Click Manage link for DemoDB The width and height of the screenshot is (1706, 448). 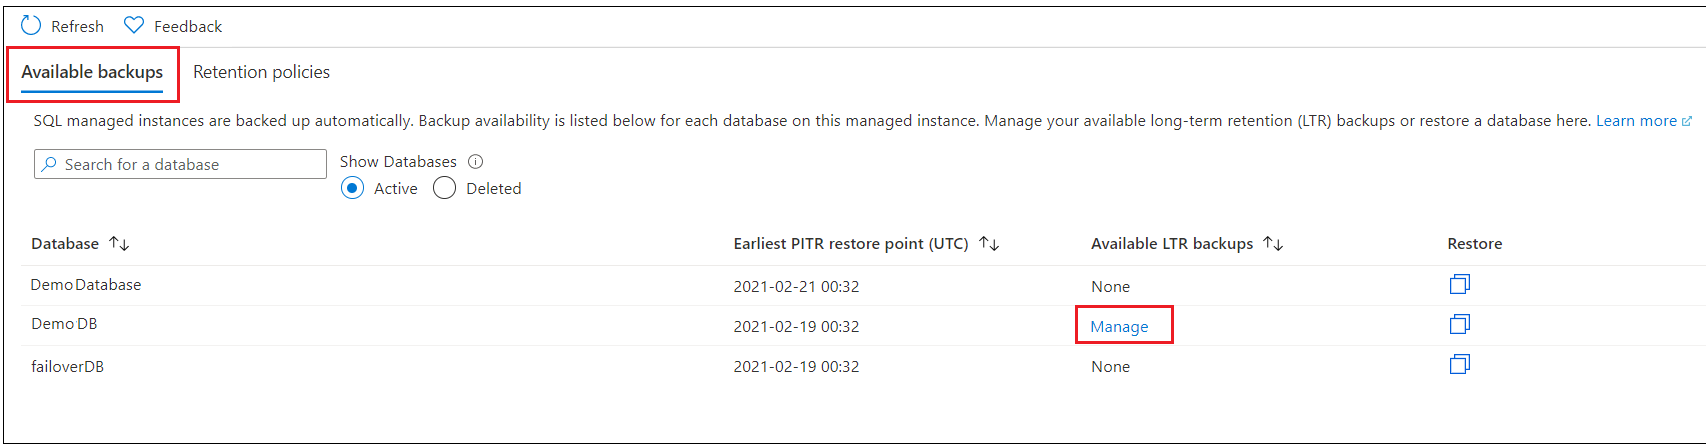[1119, 327]
